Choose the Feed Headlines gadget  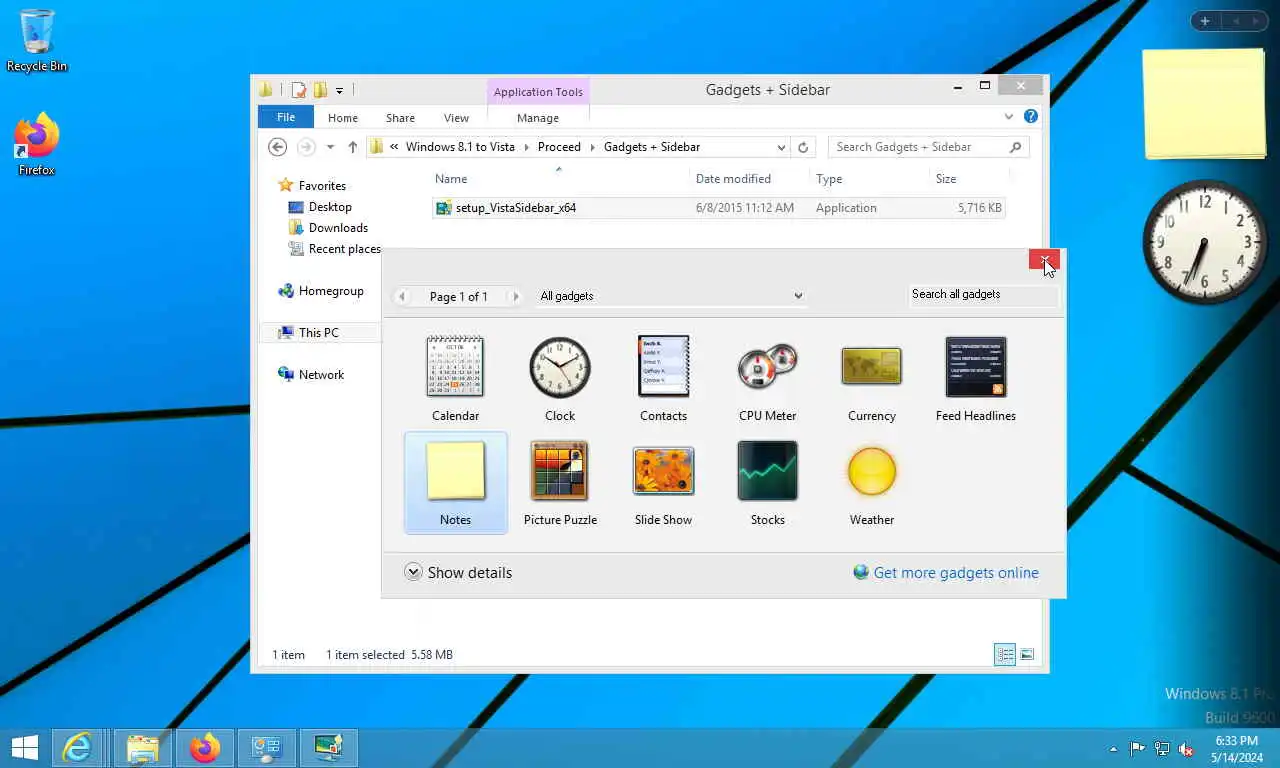975,378
